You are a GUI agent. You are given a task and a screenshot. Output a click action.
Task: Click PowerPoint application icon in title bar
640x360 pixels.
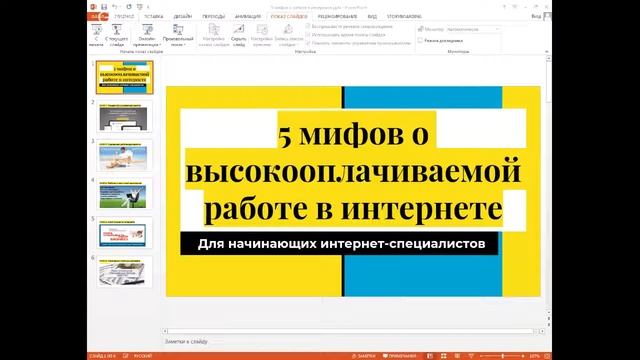[x=93, y=7]
